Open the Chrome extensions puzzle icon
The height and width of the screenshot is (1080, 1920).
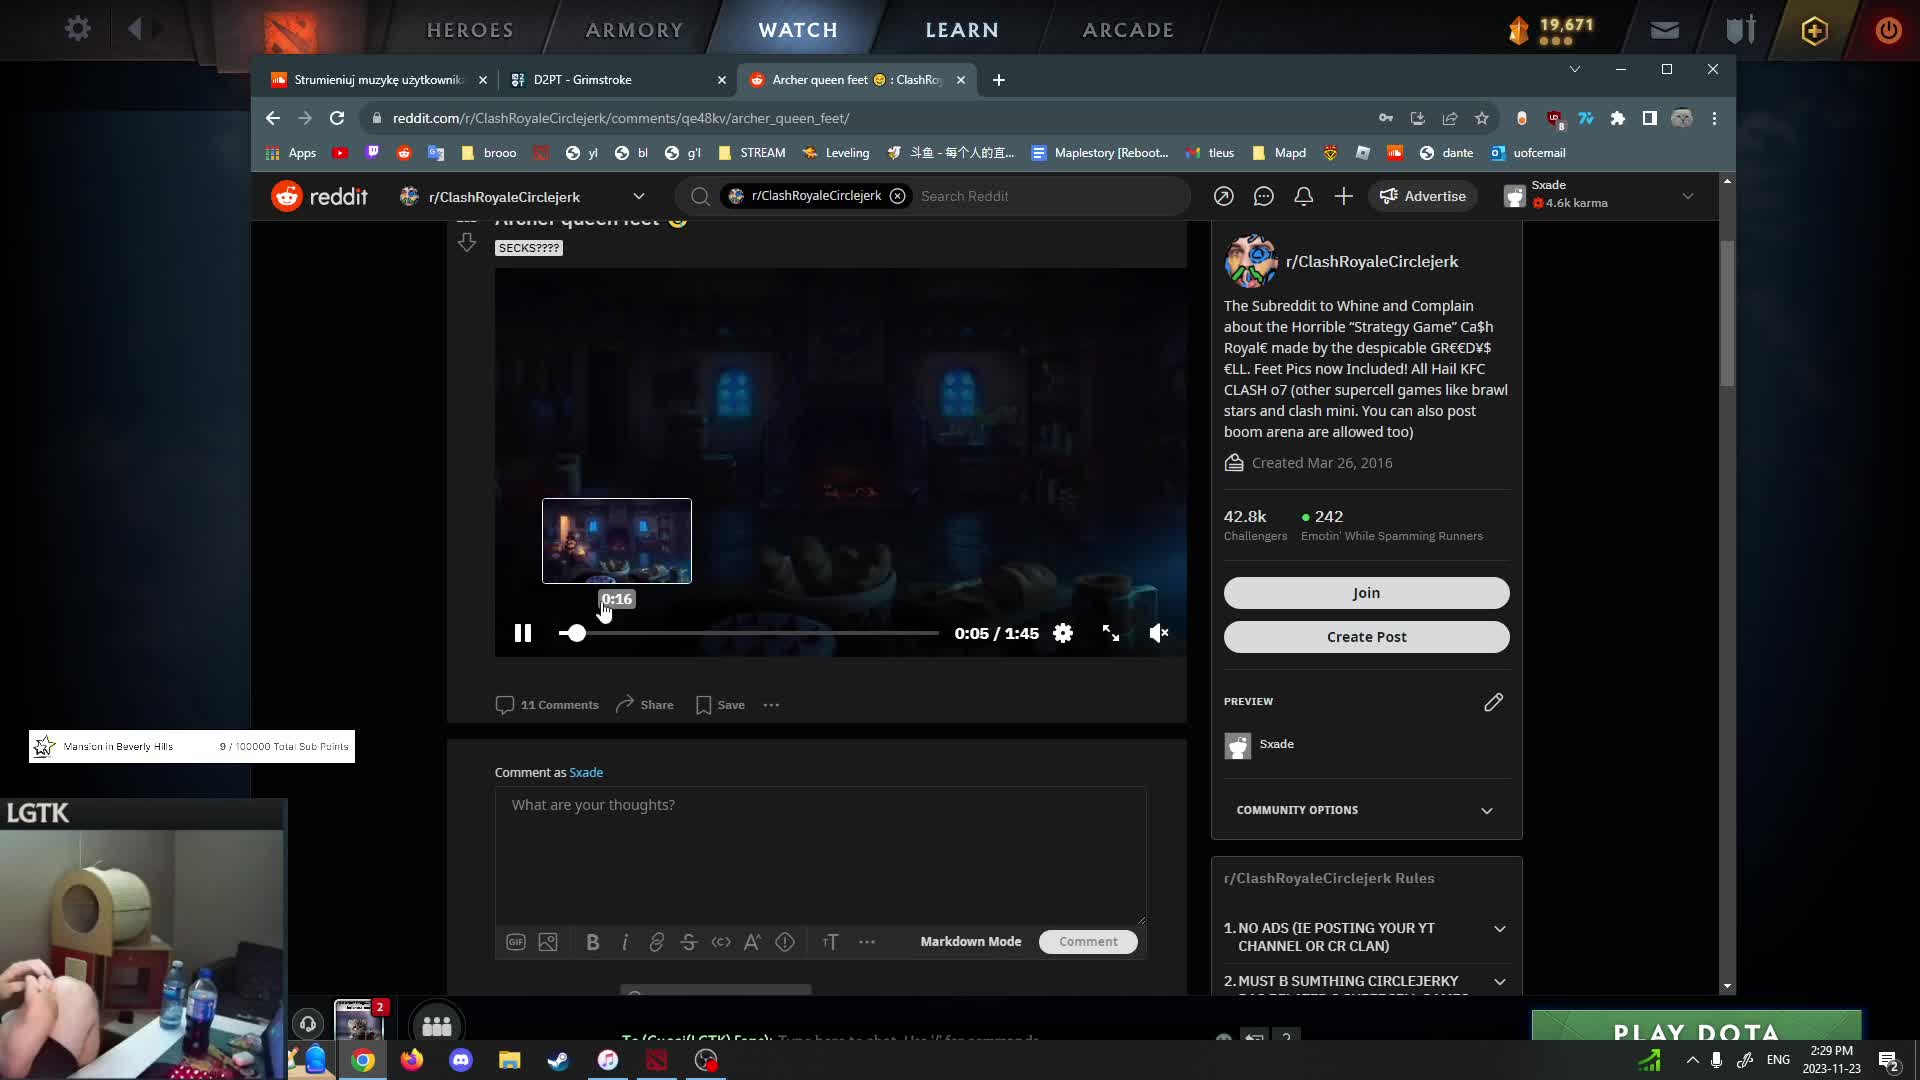1617,118
